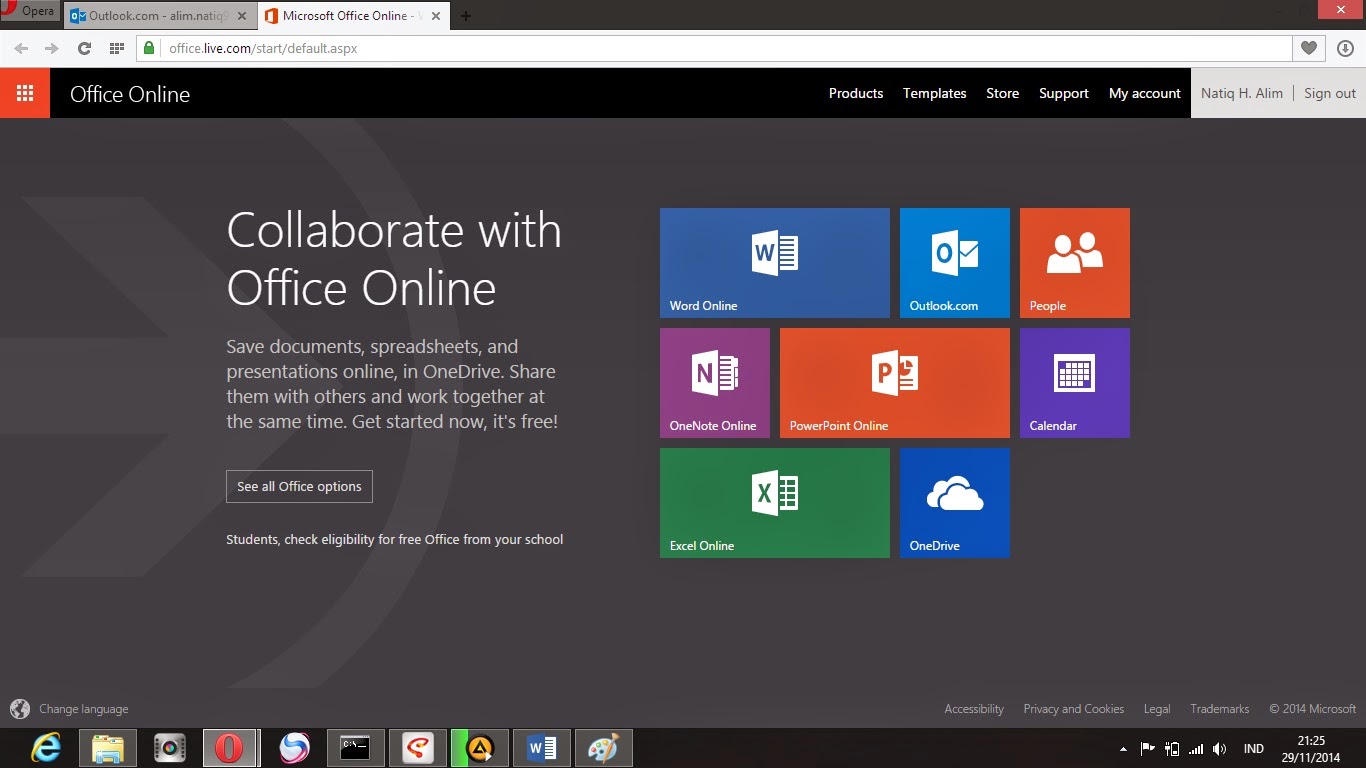Click the address bar URL field

[715, 48]
